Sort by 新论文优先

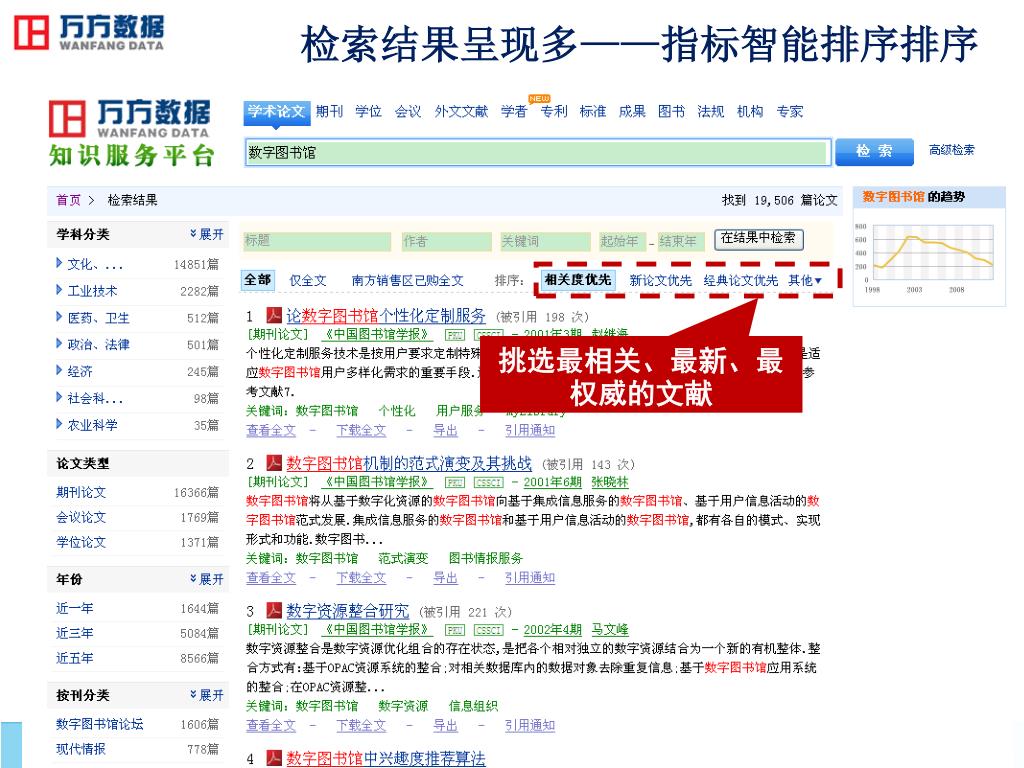(x=660, y=281)
